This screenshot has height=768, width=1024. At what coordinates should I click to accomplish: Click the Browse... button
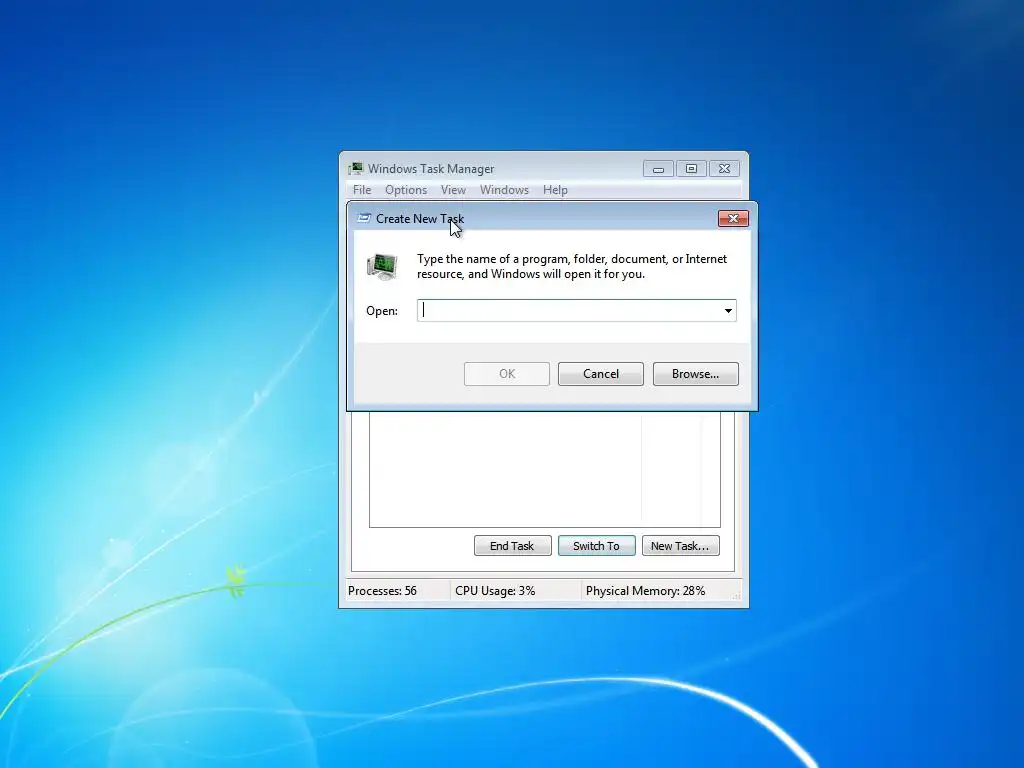click(x=696, y=374)
